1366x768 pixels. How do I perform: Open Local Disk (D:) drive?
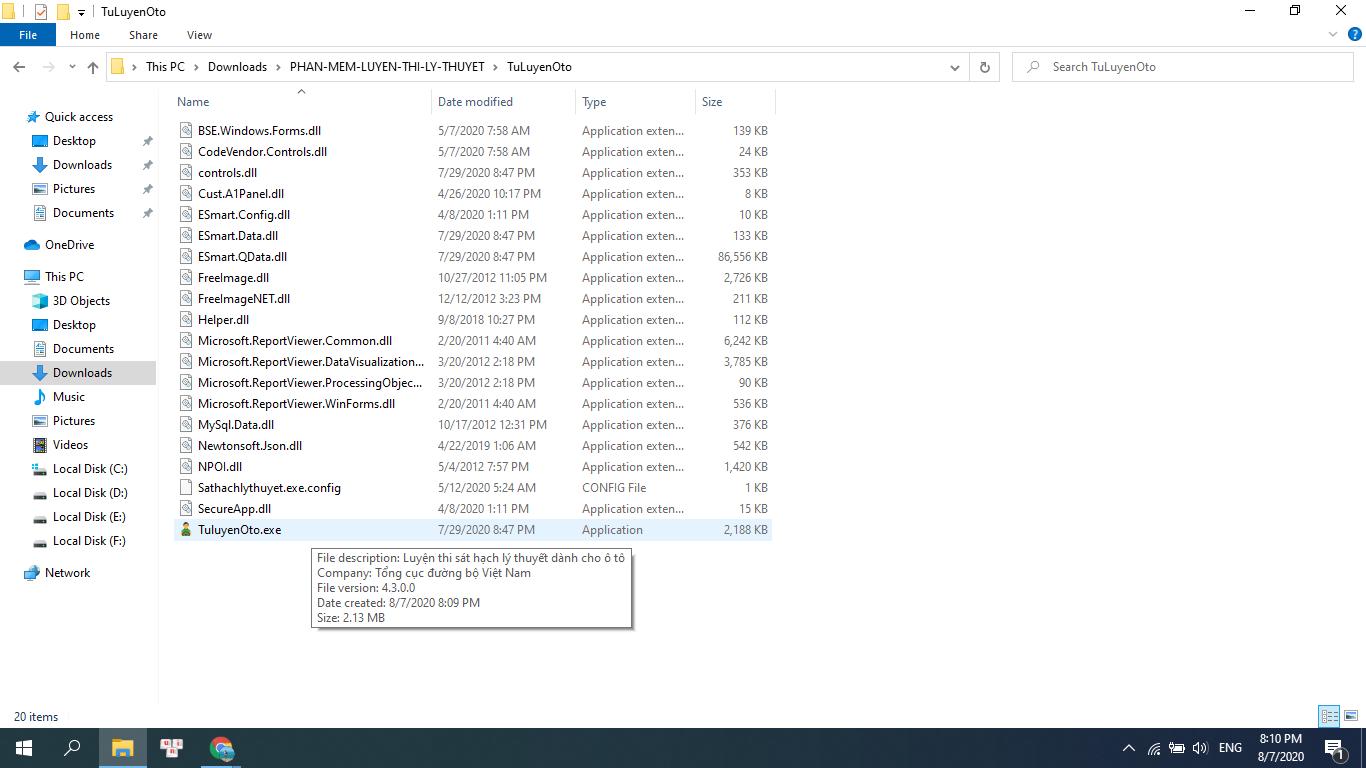90,493
